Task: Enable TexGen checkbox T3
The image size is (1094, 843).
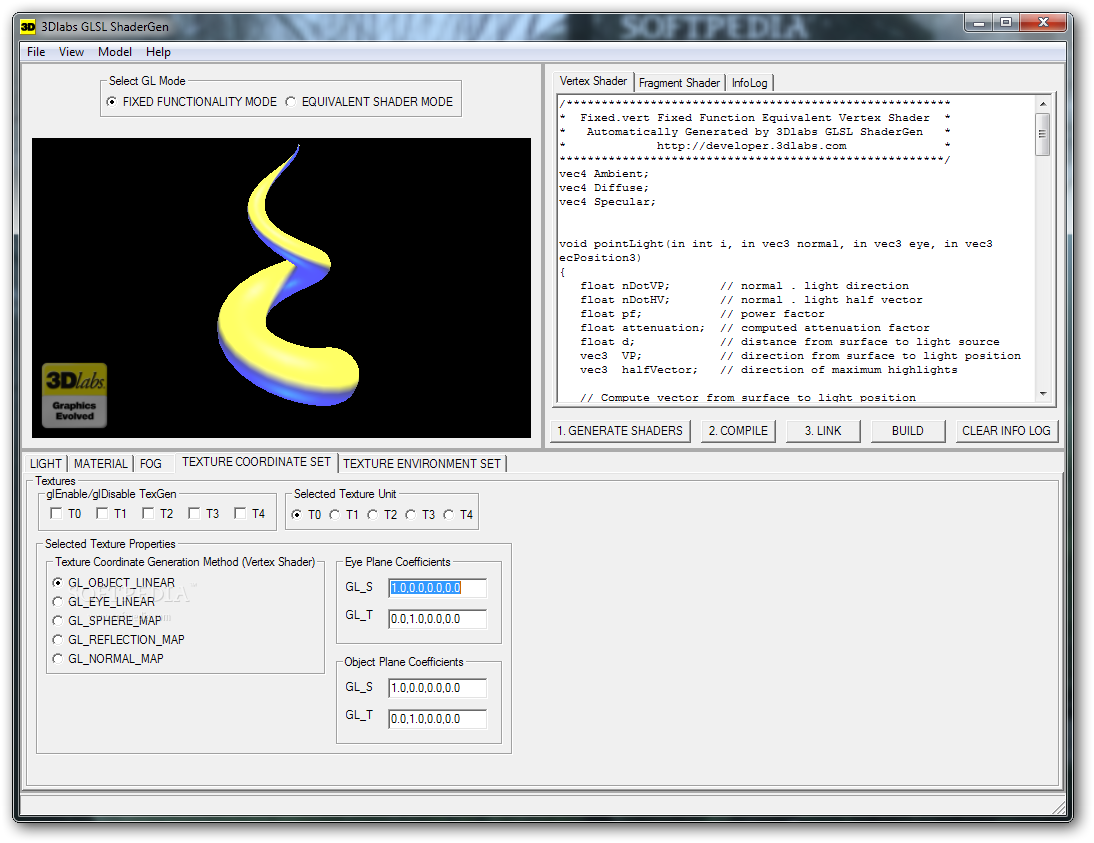Action: (194, 514)
